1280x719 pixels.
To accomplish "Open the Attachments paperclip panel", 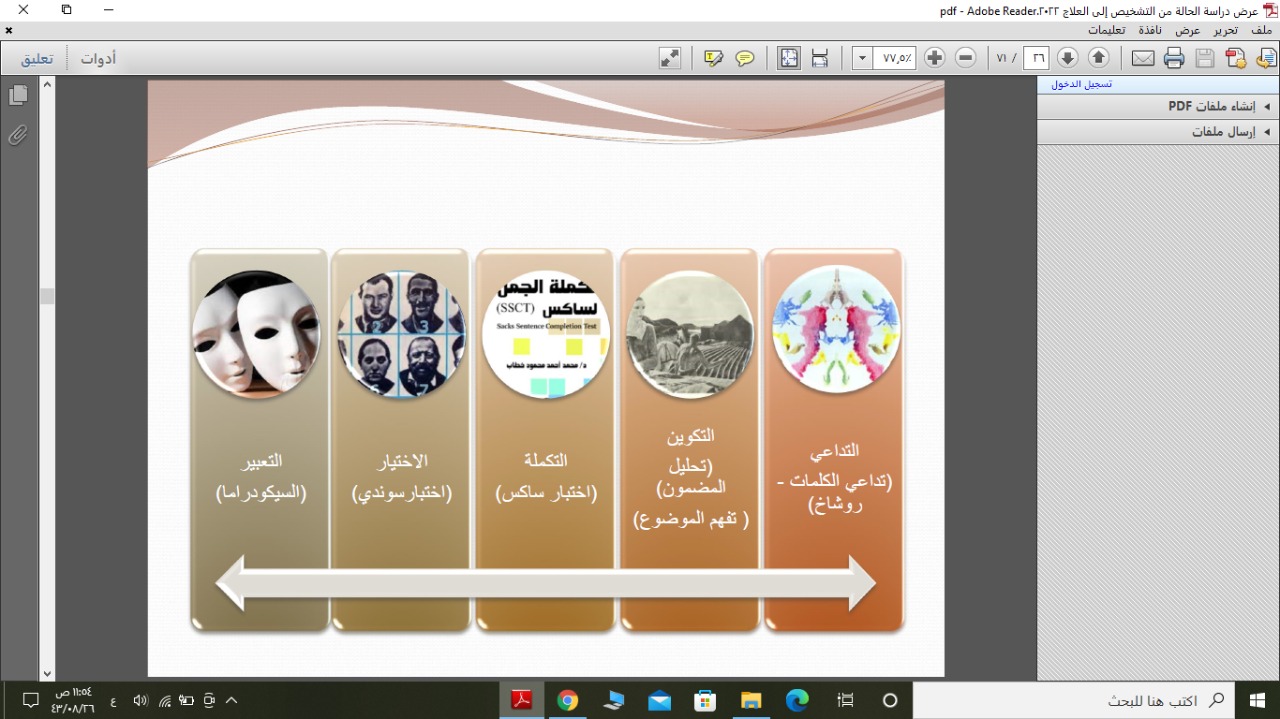I will click(x=17, y=135).
